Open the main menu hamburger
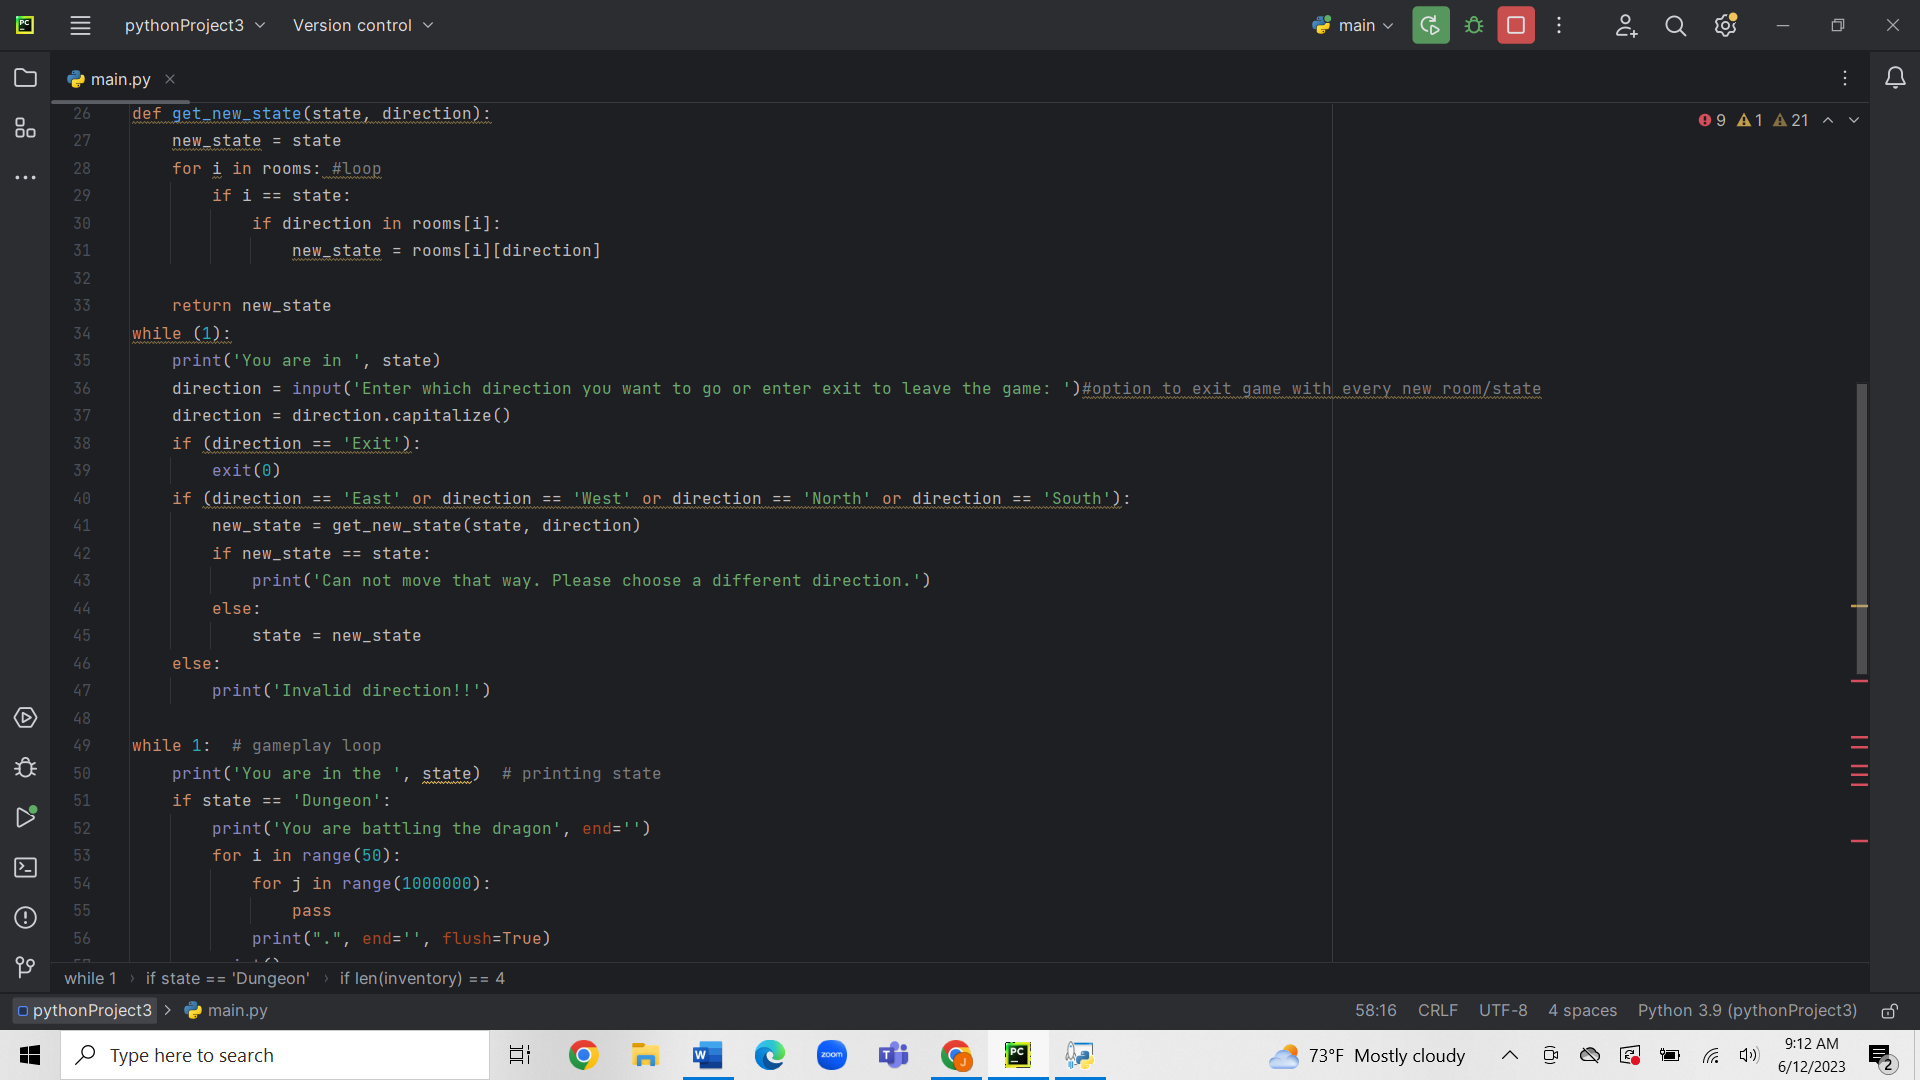Screen dimensions: 1920x1080 (80, 25)
